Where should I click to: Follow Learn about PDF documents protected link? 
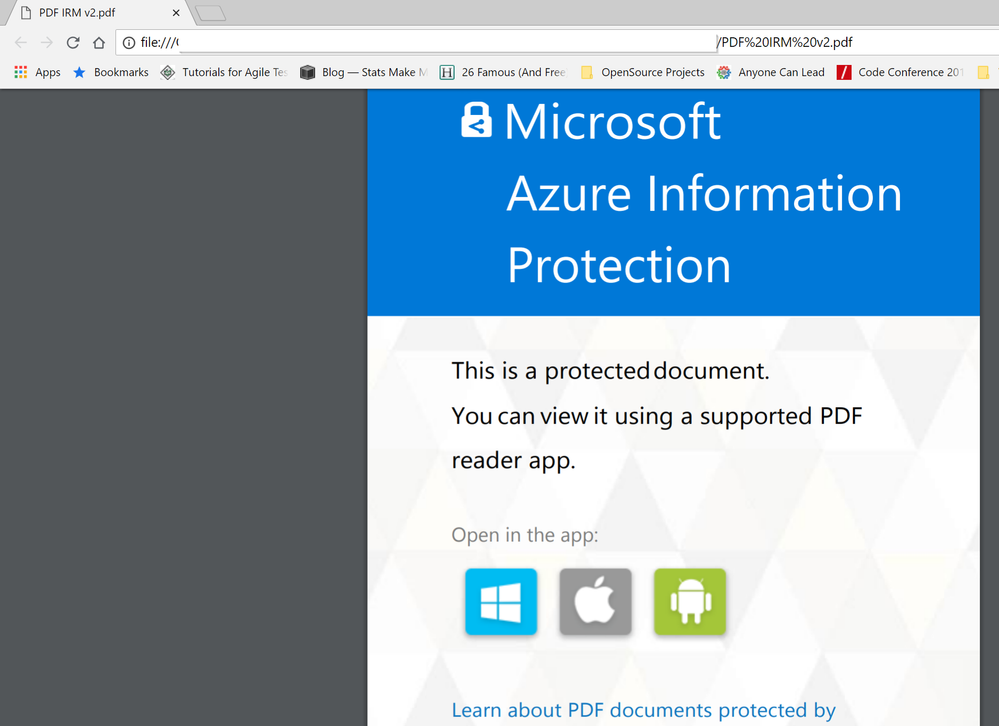[x=643, y=710]
